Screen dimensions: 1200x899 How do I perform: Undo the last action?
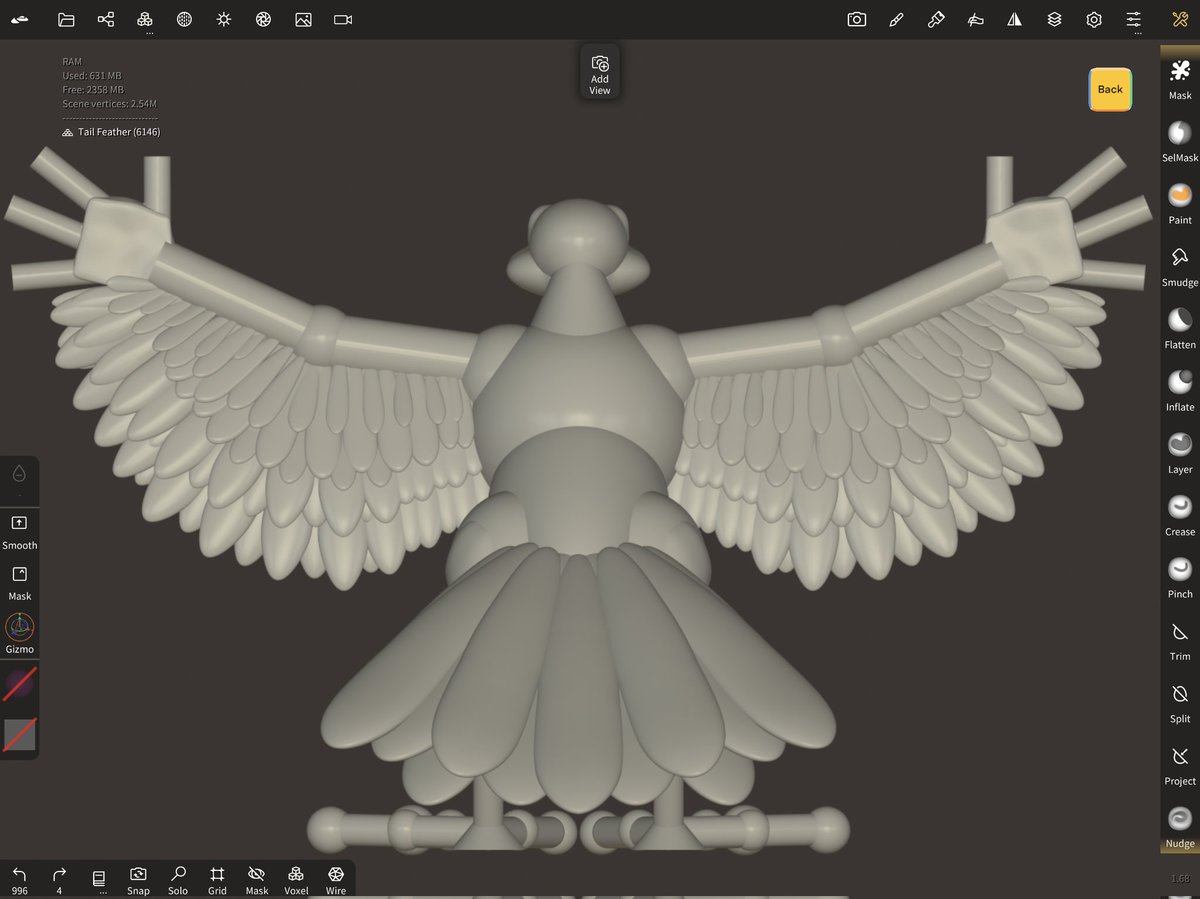click(x=20, y=879)
